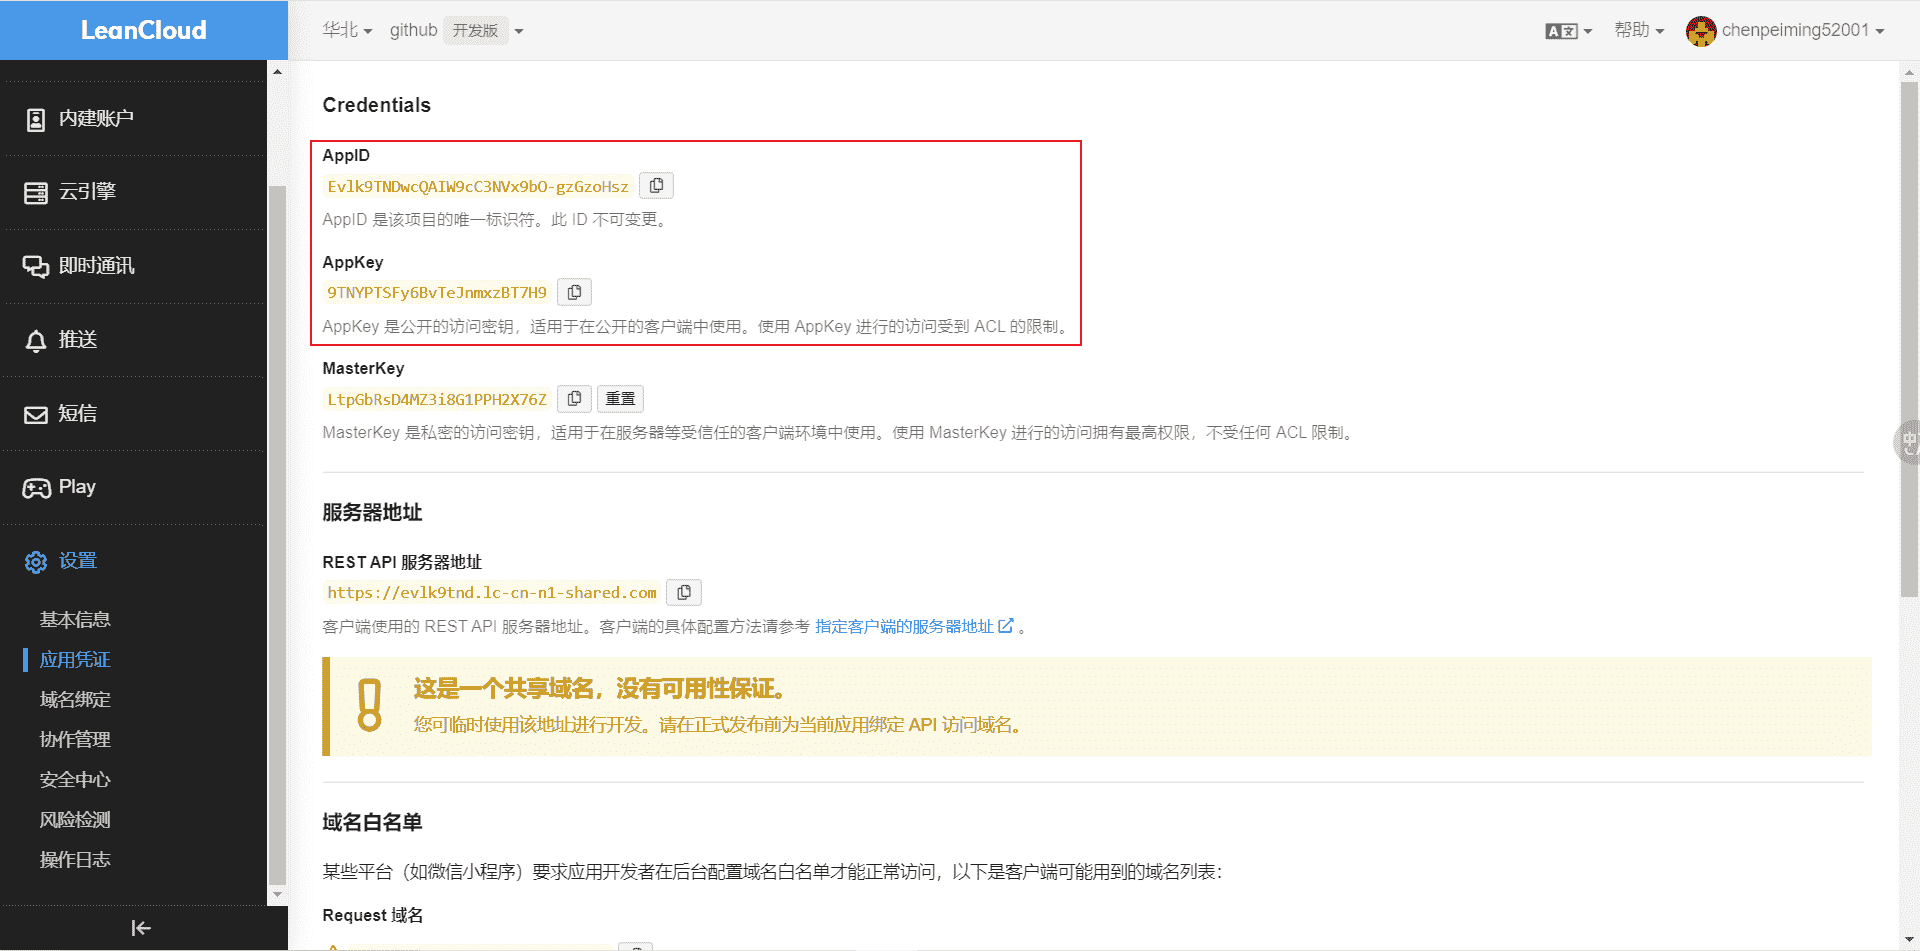The width and height of the screenshot is (1920, 951).
Task: Copy the AppID value
Action: (x=656, y=186)
